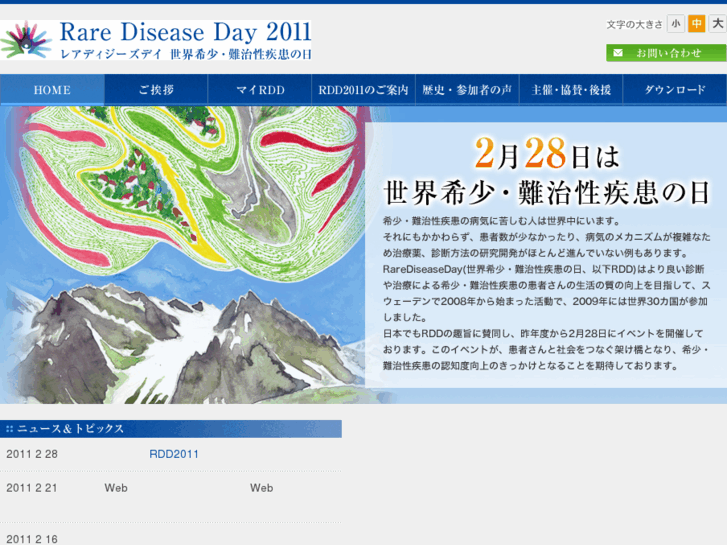Click the 2011 2 21 news date
Screen dimensions: 727x545
(32, 488)
